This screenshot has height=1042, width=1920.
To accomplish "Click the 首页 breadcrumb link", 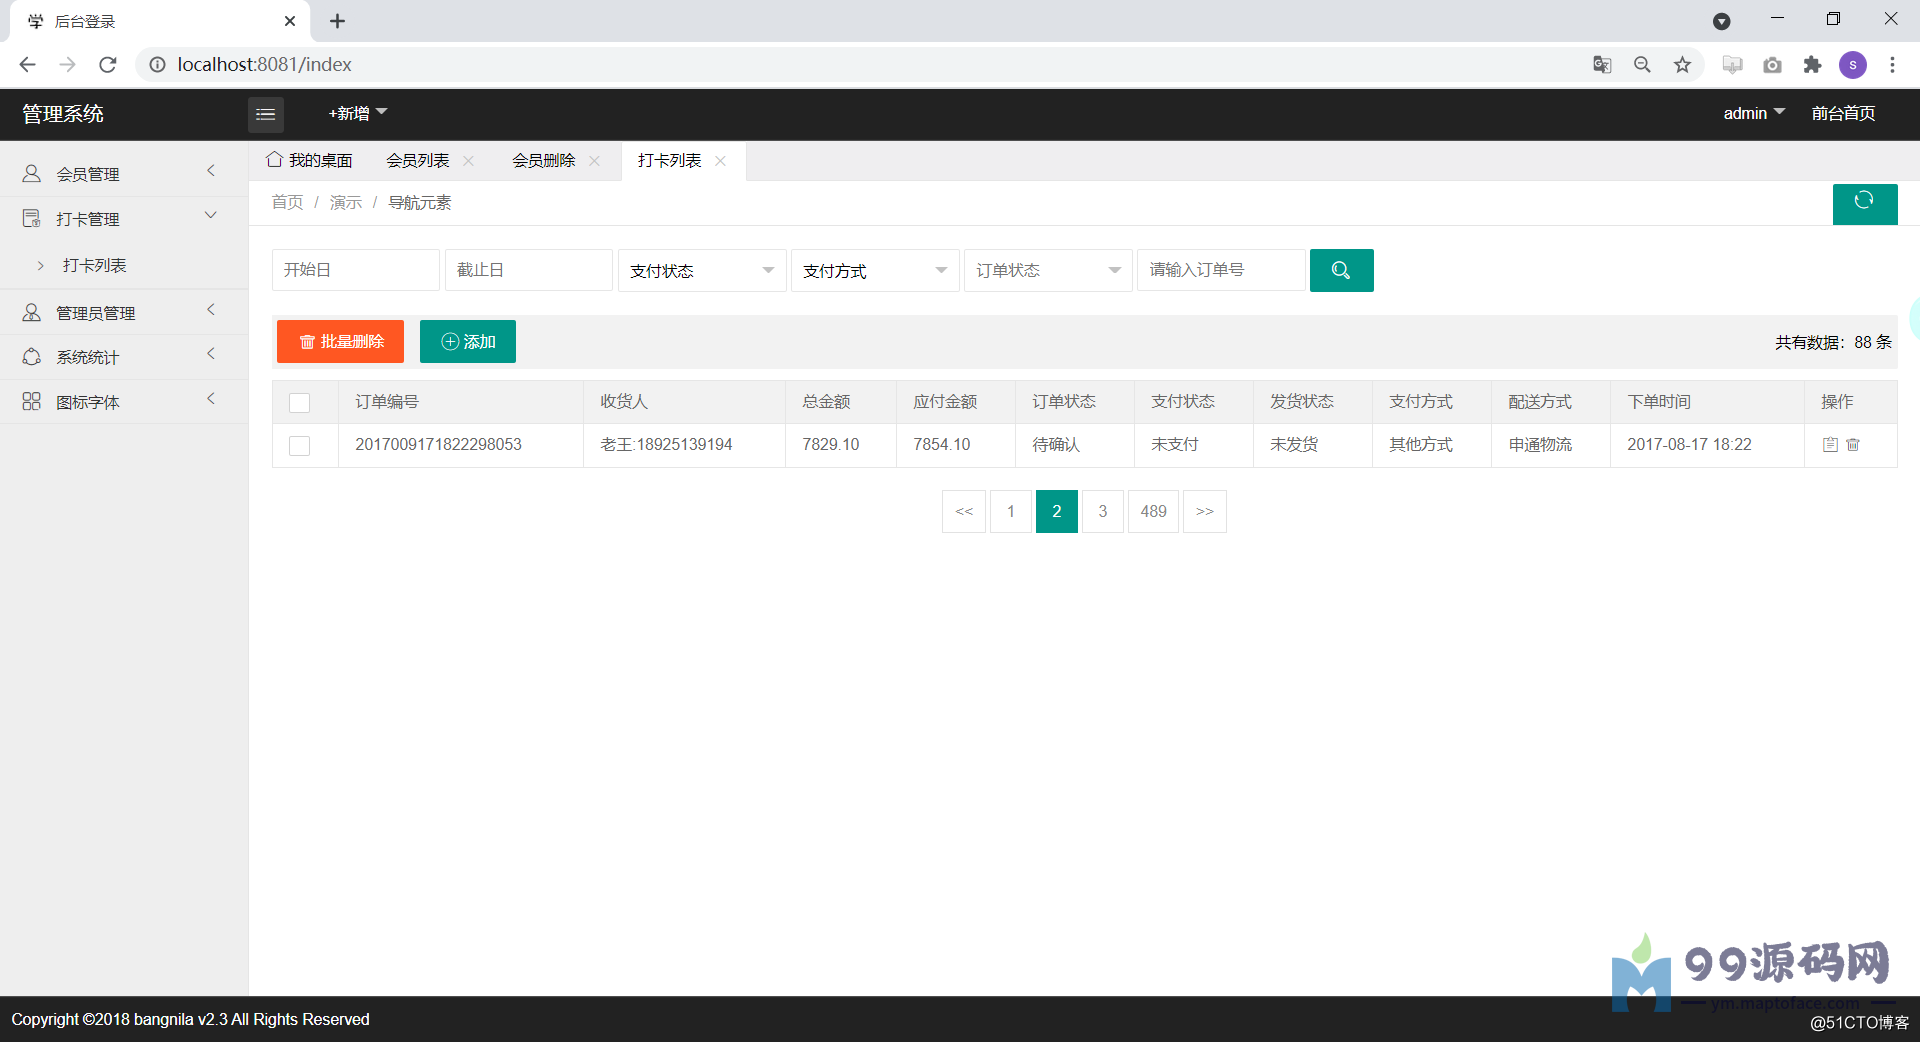I will (287, 203).
